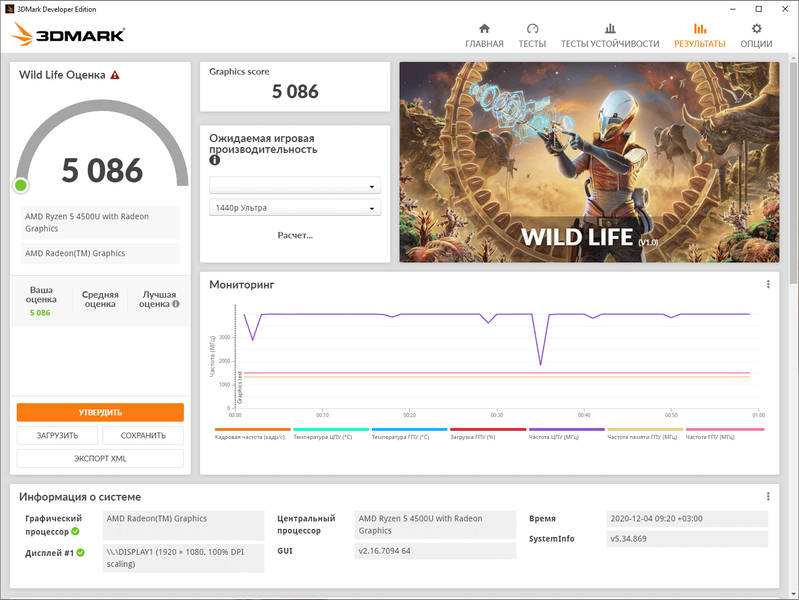The height and width of the screenshot is (600, 799).
Task: Click the Wild Life benchmark artwork
Action: (589, 162)
